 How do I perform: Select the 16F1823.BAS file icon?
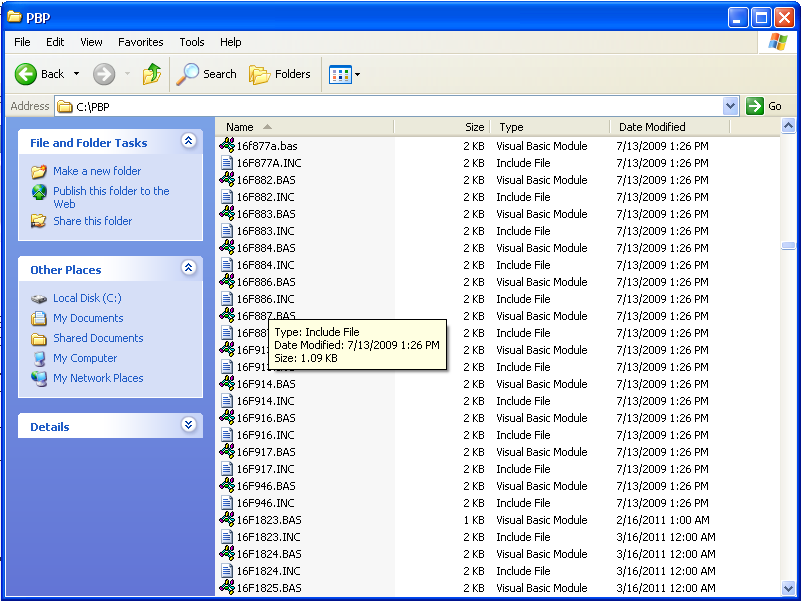coord(227,520)
